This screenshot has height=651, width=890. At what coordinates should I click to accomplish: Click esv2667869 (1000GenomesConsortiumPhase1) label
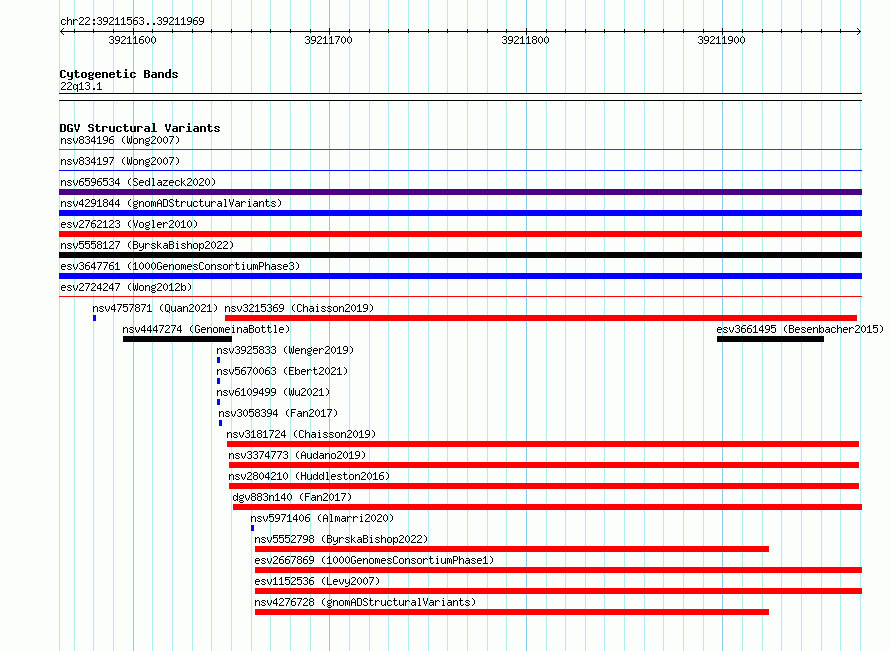[x=374, y=560]
